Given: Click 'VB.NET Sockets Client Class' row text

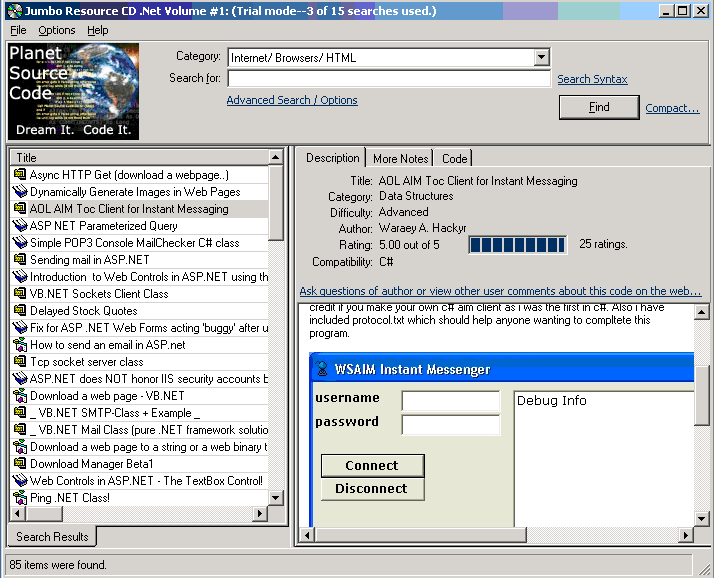Looking at the screenshot, I should [99, 294].
